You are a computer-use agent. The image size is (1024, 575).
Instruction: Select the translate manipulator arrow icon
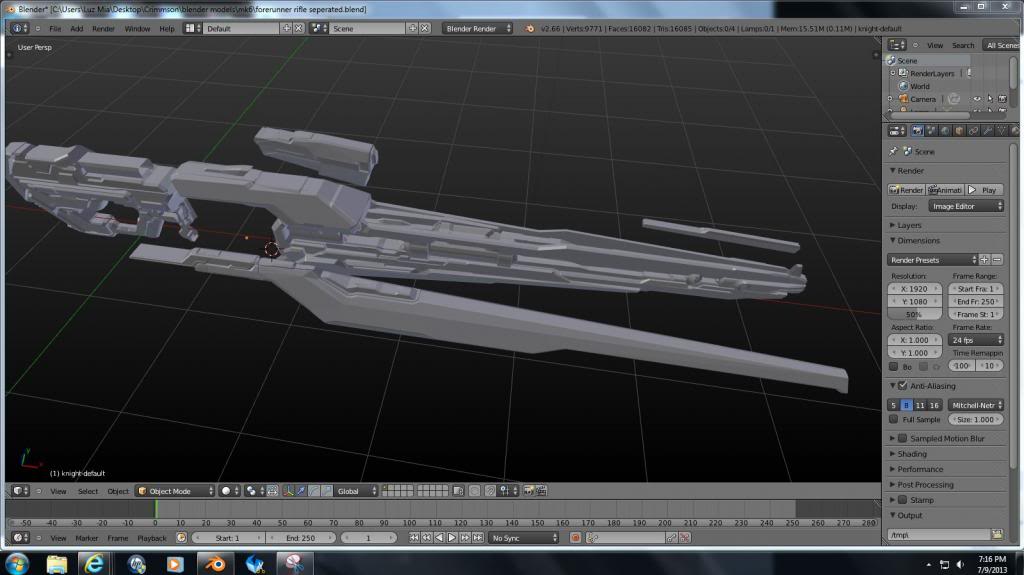[x=301, y=491]
